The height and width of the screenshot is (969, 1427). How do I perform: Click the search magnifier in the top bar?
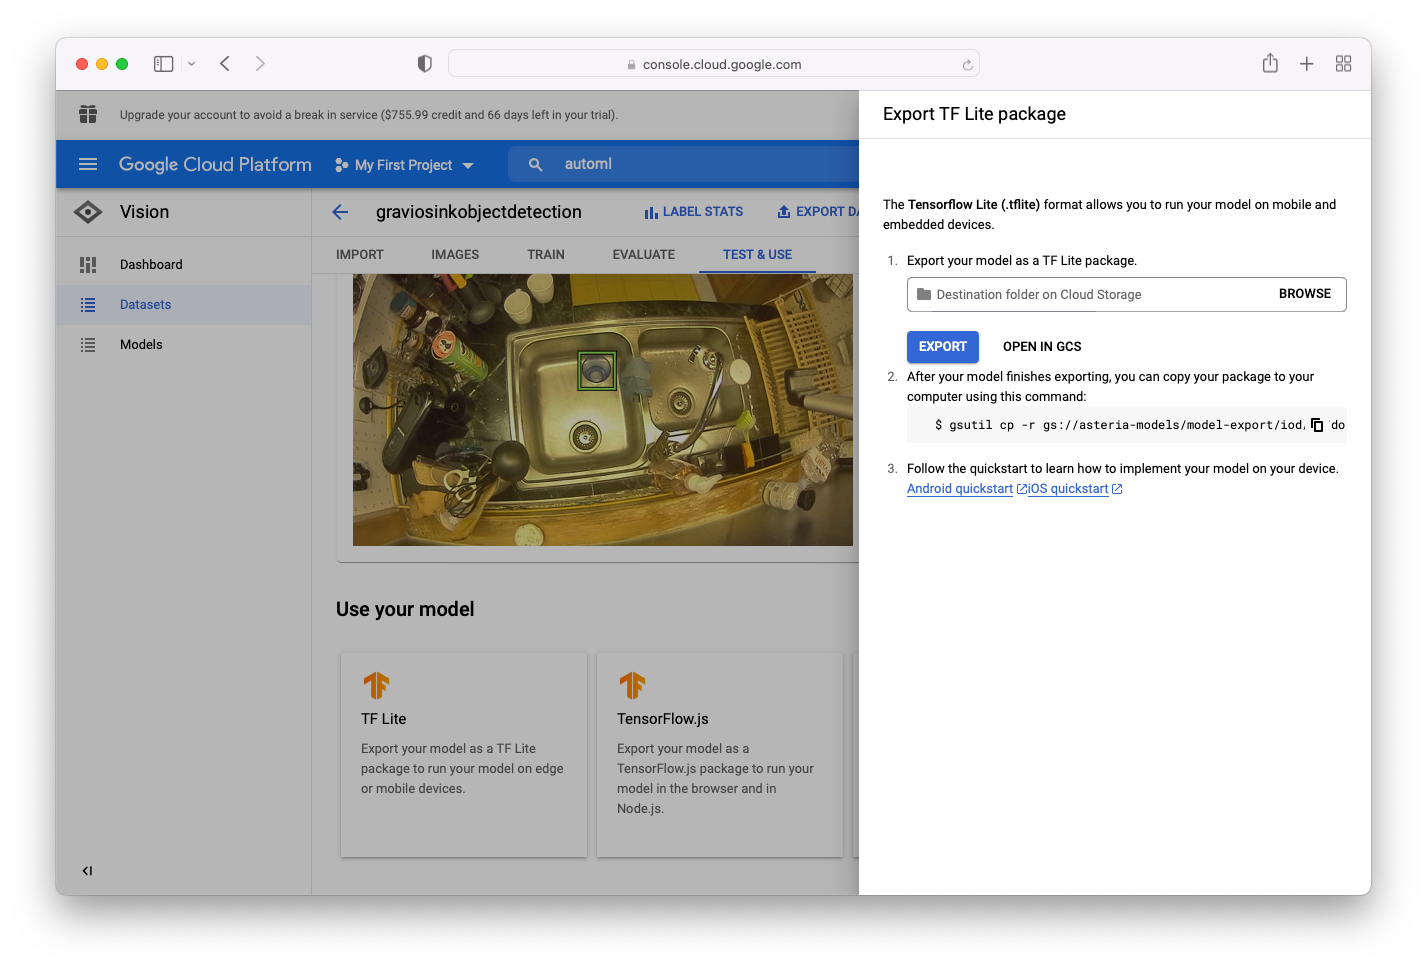(535, 164)
